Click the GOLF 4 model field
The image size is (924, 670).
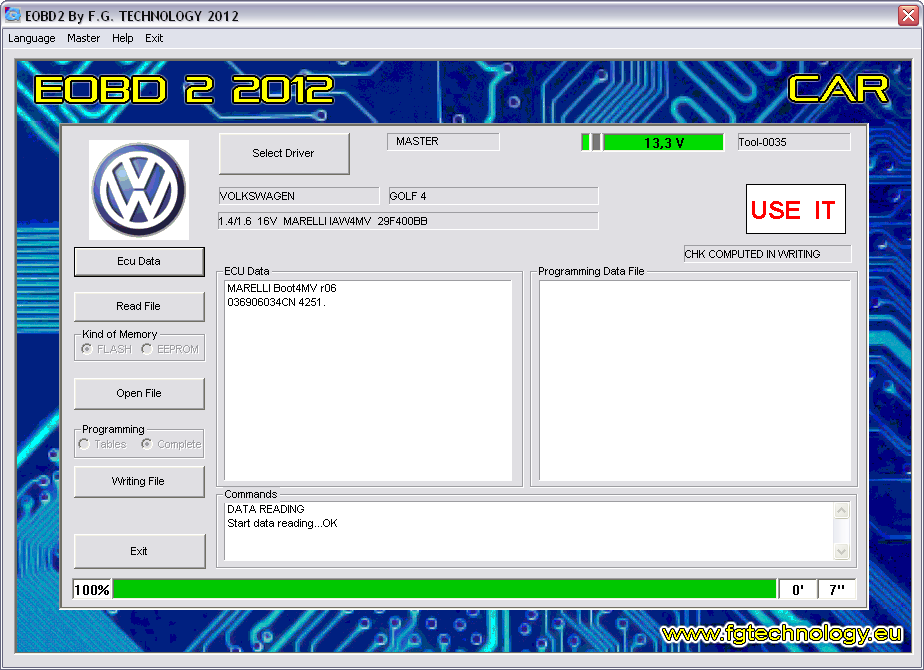(493, 196)
